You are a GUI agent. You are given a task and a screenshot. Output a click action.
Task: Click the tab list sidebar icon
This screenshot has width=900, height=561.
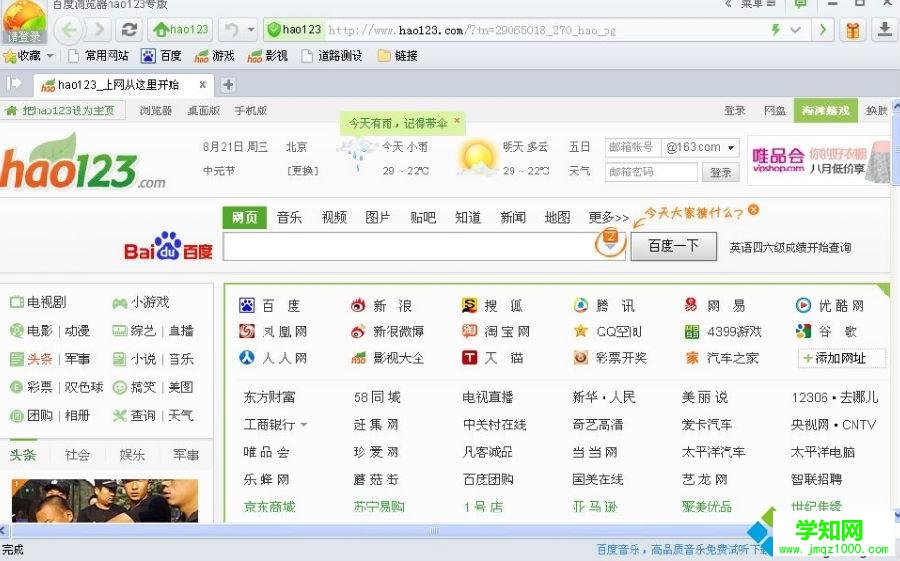tap(14, 84)
